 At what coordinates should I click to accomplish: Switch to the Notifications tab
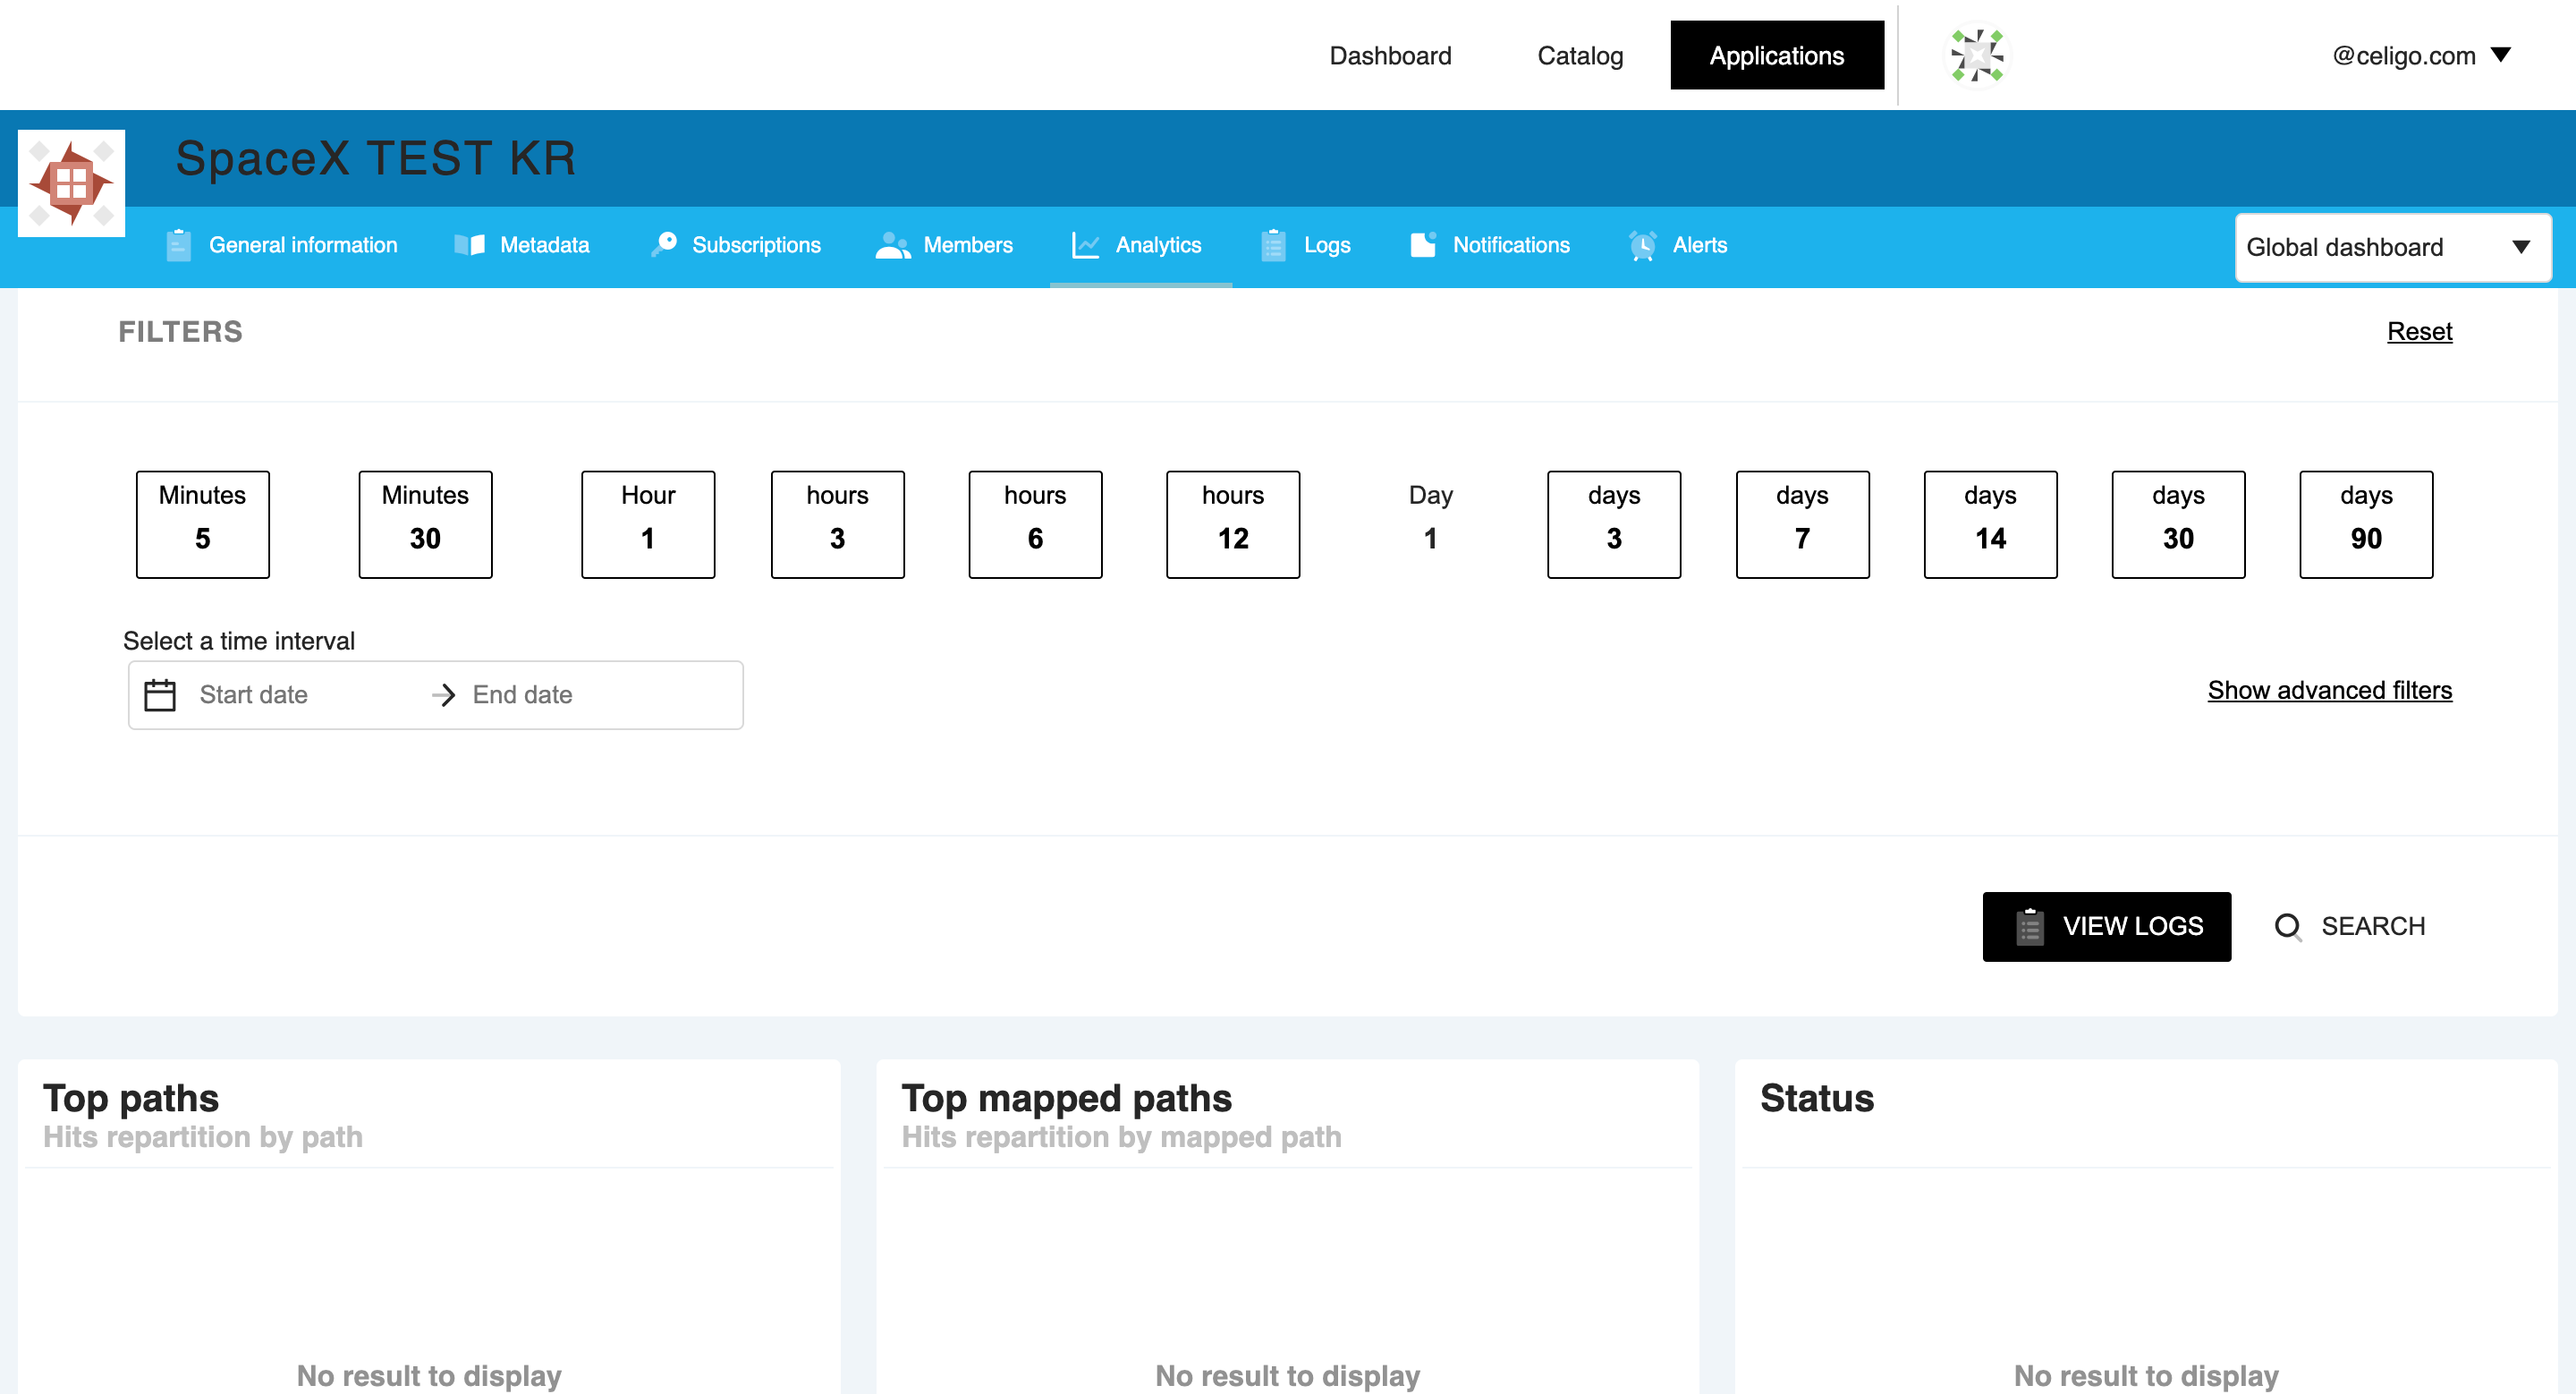pos(1490,245)
